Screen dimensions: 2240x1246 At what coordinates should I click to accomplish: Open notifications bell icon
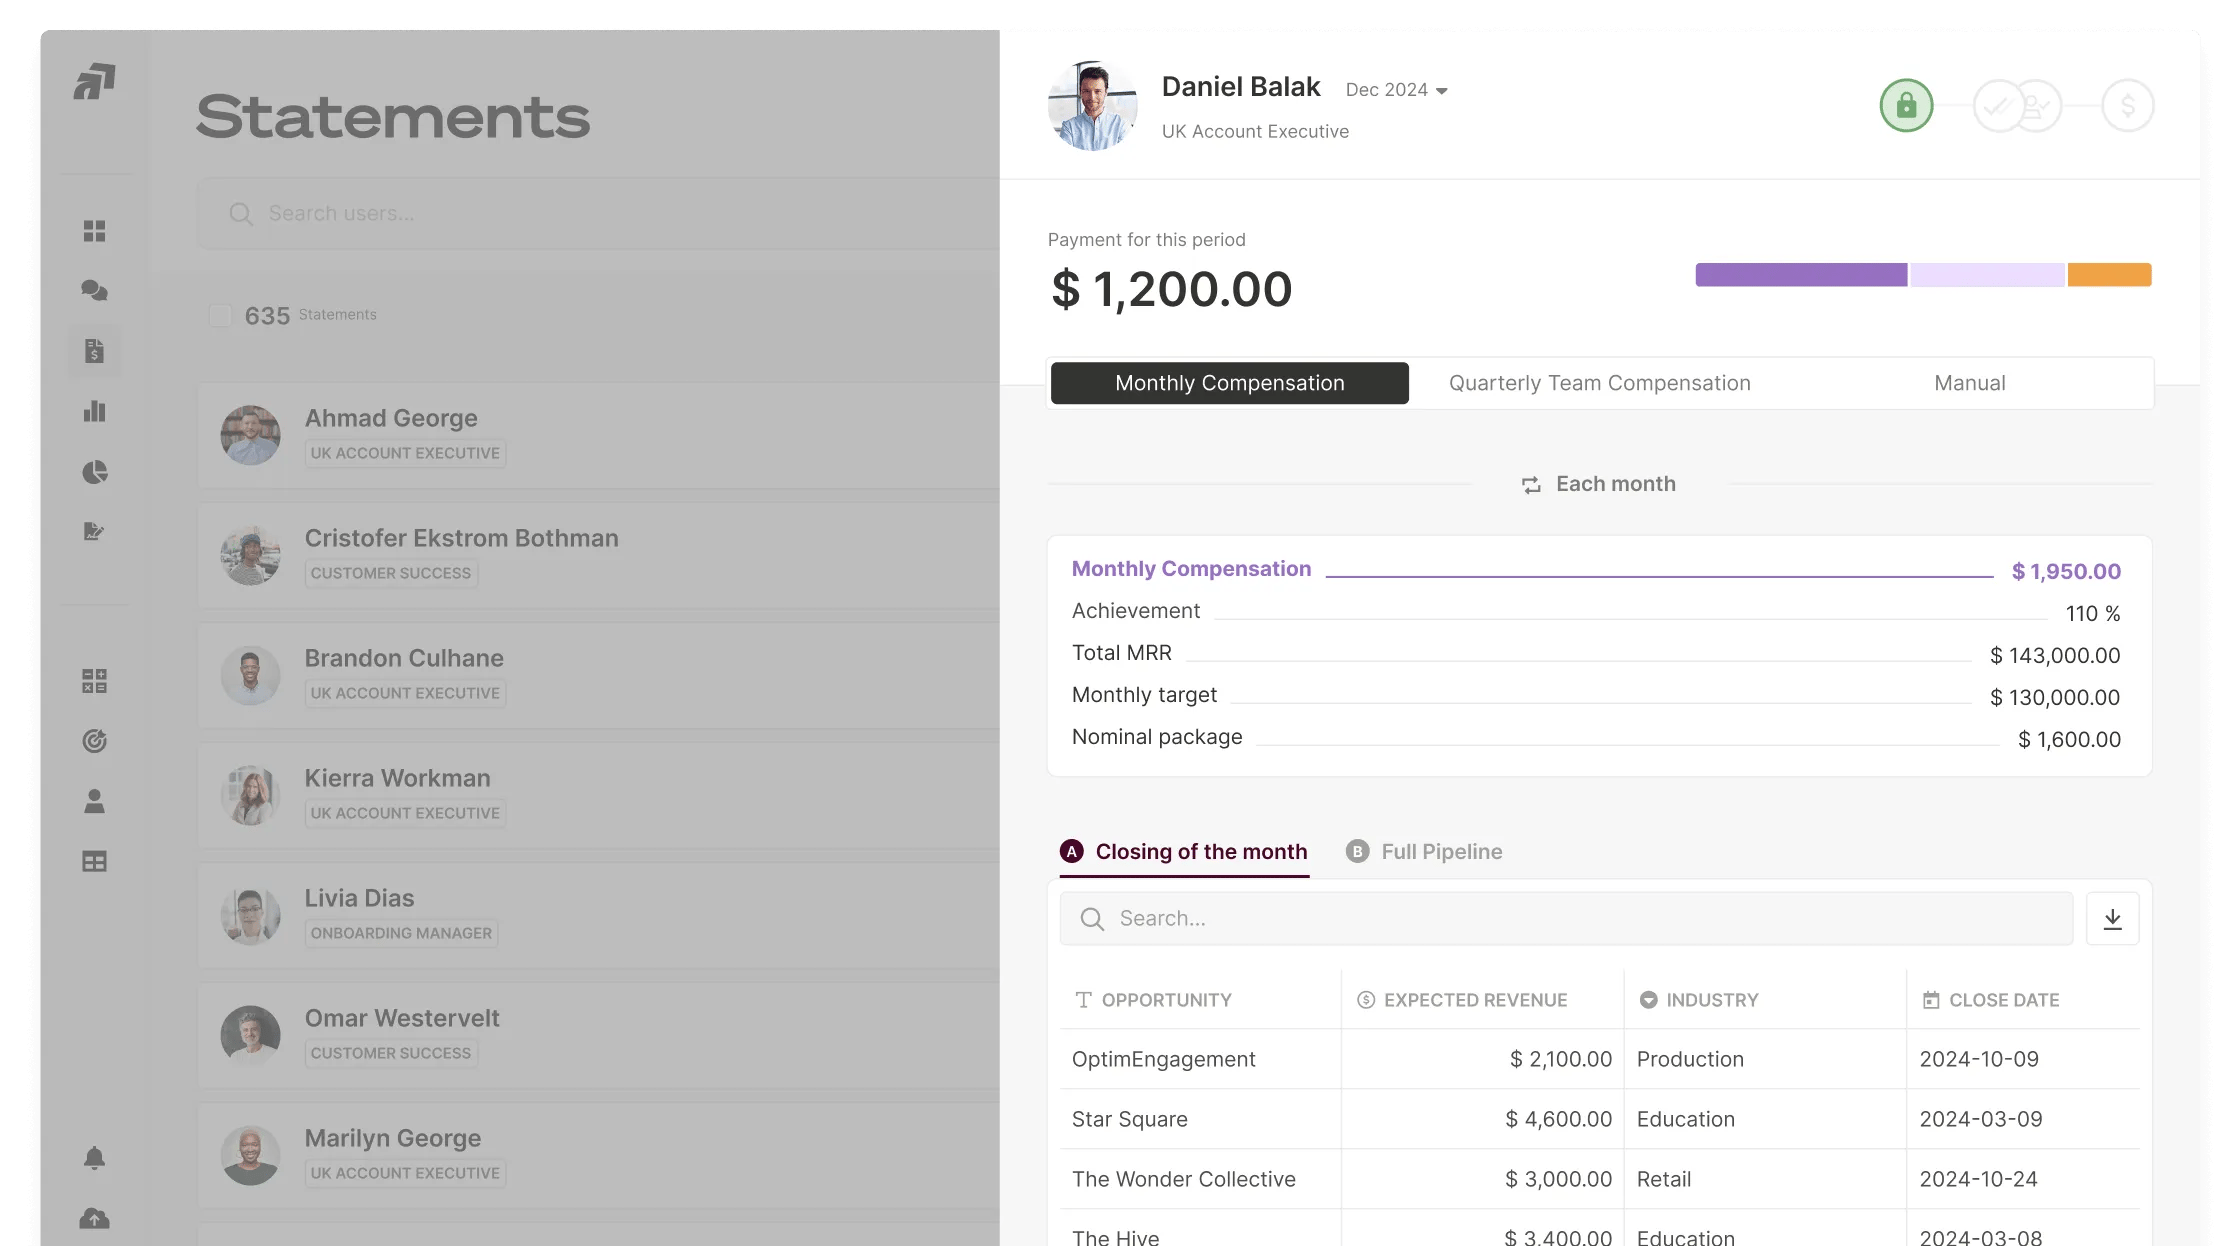(x=94, y=1158)
